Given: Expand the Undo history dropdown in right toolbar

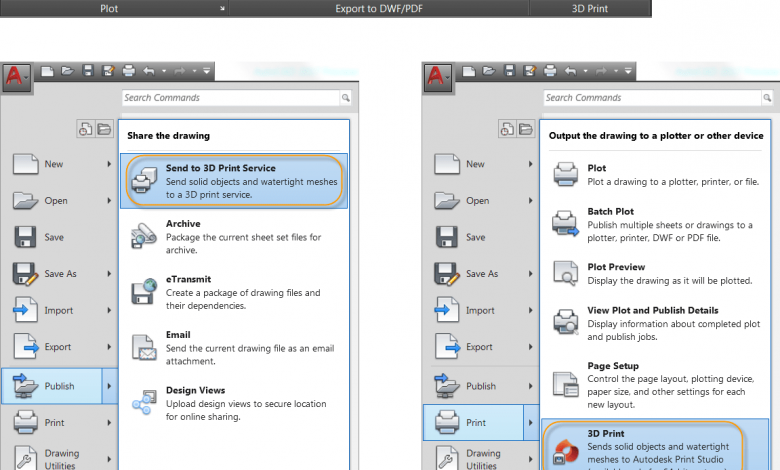Looking at the screenshot, I should 585,71.
